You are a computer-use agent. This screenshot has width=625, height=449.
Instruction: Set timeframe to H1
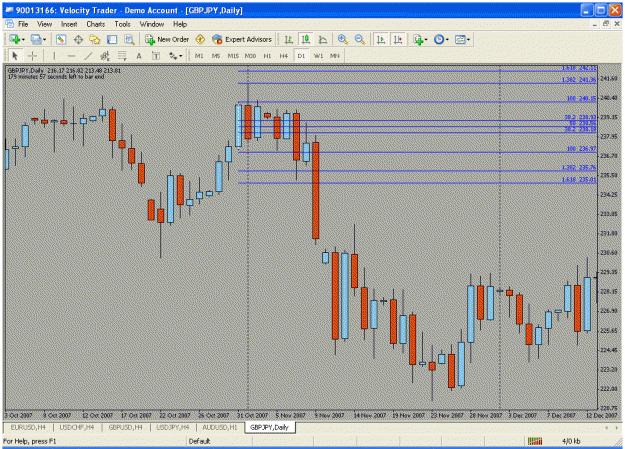click(x=267, y=56)
